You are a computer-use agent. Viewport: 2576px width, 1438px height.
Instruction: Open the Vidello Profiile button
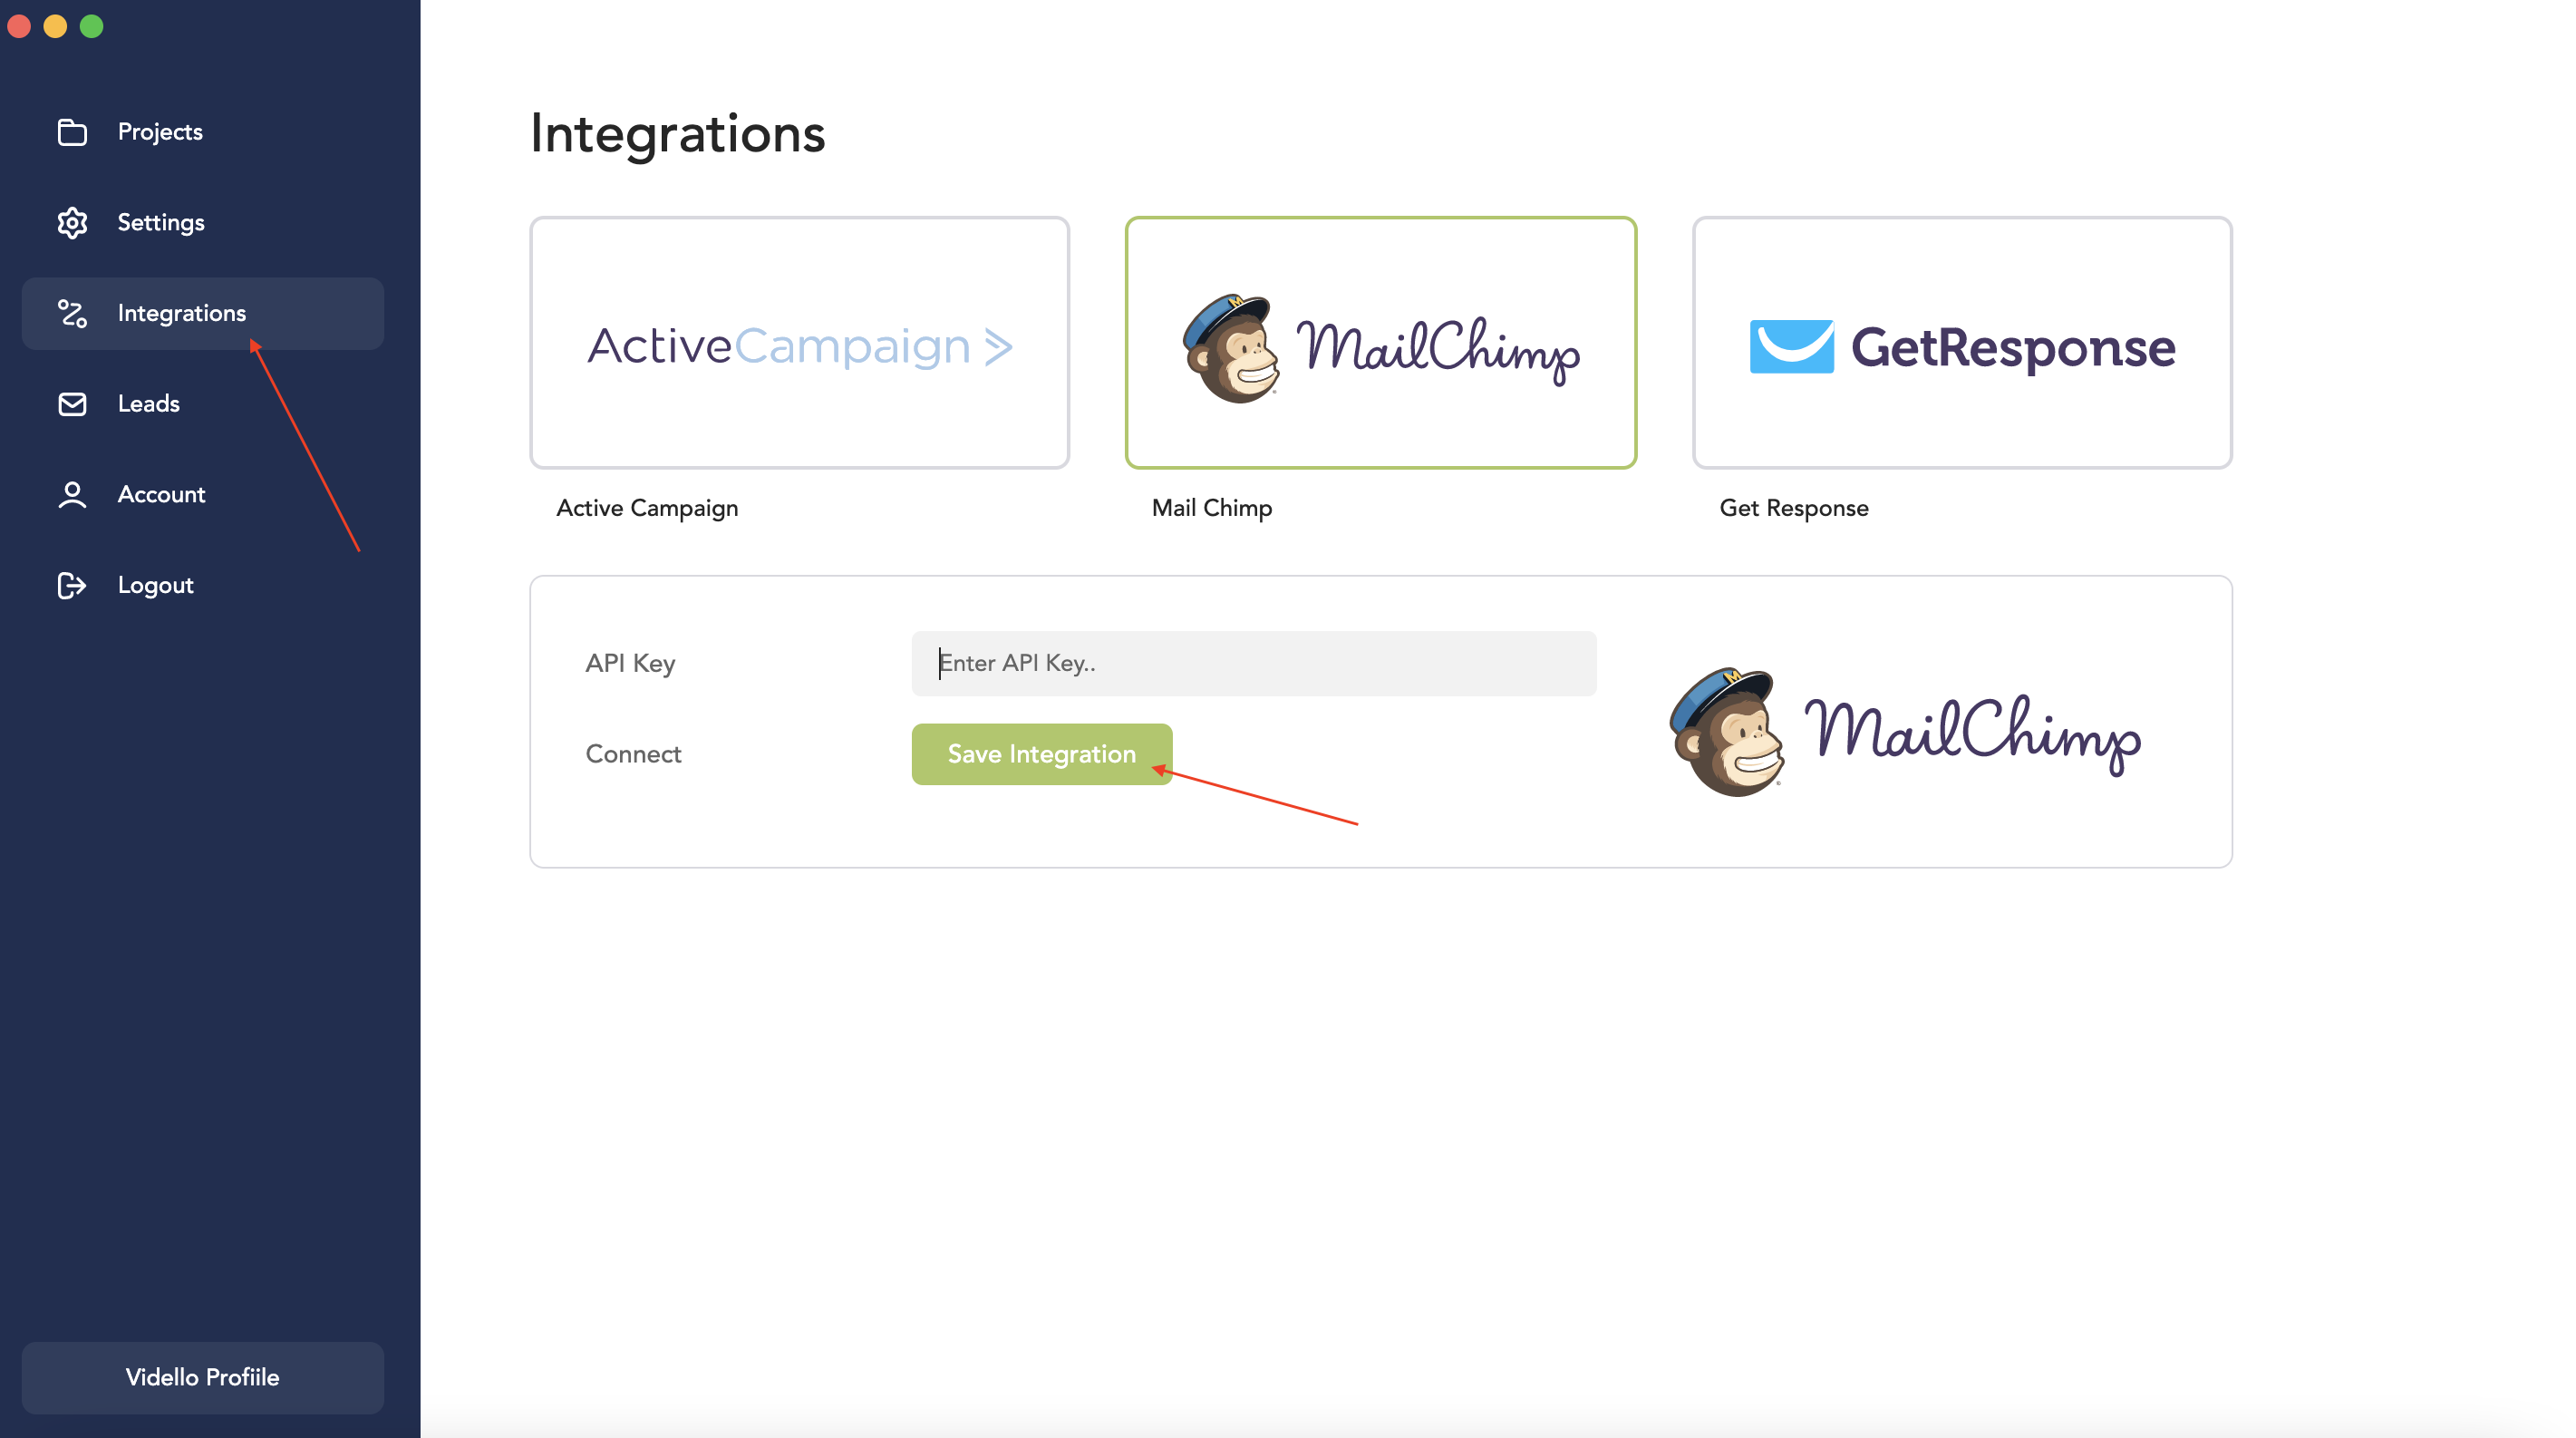[202, 1377]
